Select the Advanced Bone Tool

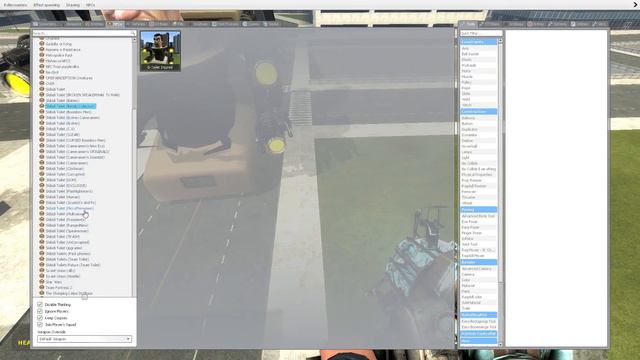pyautogui.click(x=478, y=216)
